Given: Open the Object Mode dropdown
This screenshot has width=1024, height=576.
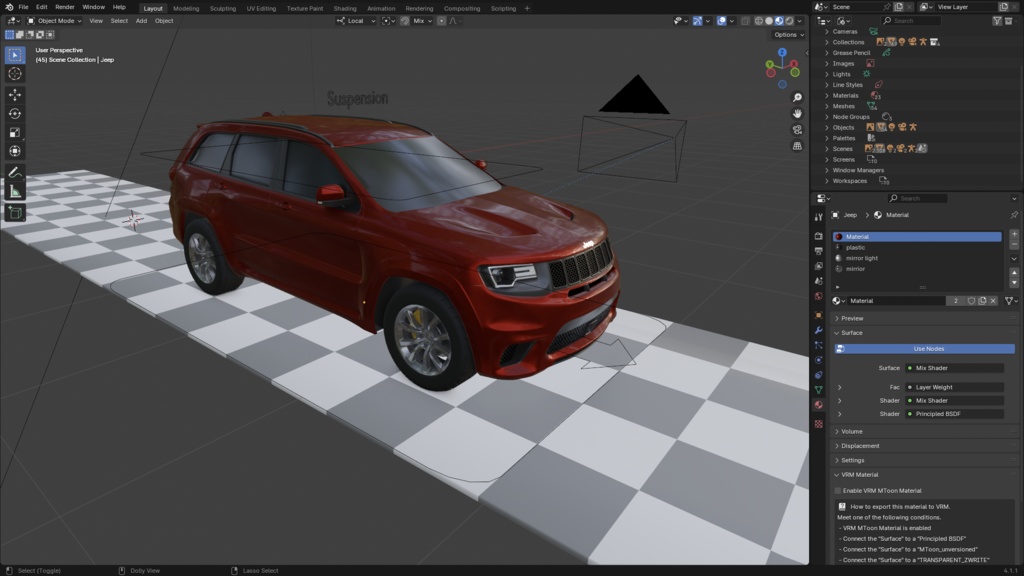Looking at the screenshot, I should (x=54, y=21).
